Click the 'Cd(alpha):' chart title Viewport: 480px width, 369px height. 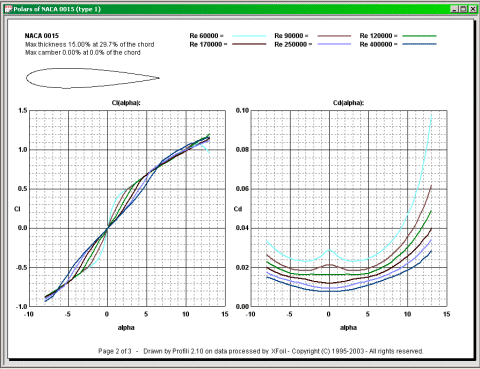point(348,103)
